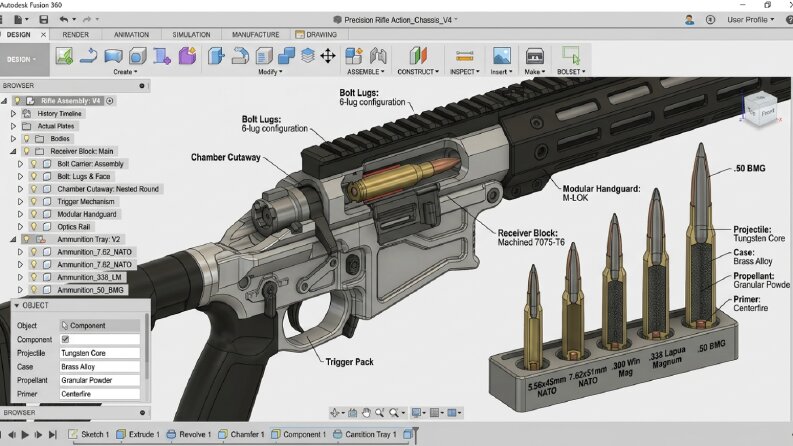
Task: Select the Fillet modify tool
Action: [240, 56]
